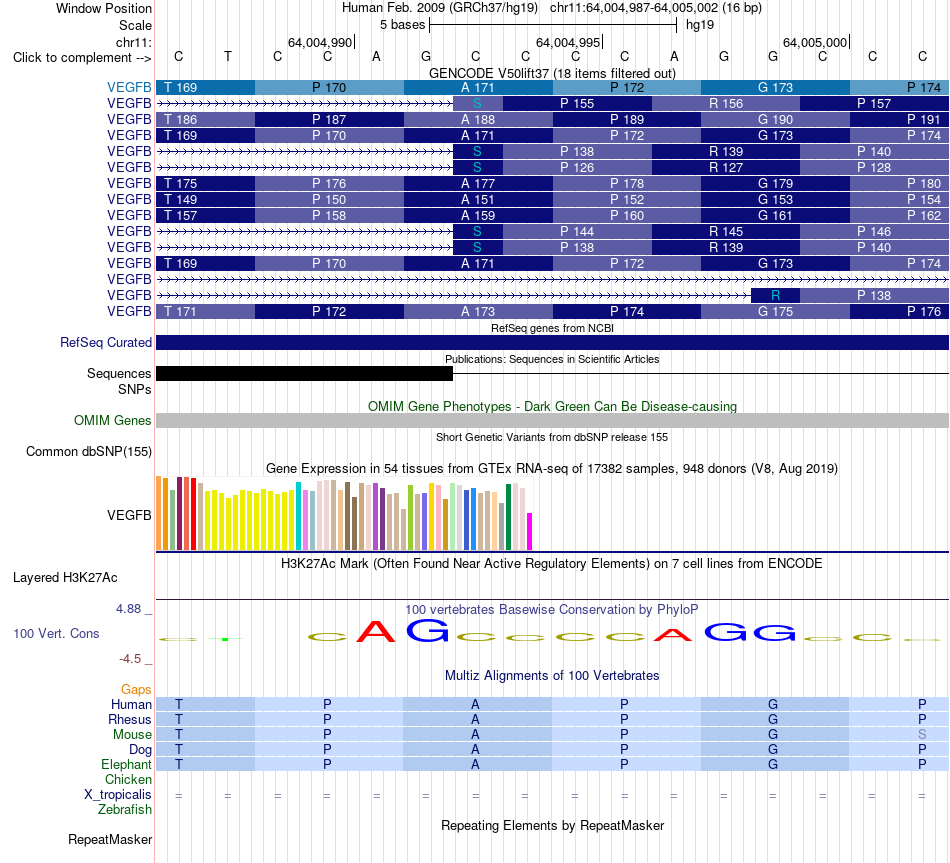Click codon box 'P 162'

click(x=900, y=215)
